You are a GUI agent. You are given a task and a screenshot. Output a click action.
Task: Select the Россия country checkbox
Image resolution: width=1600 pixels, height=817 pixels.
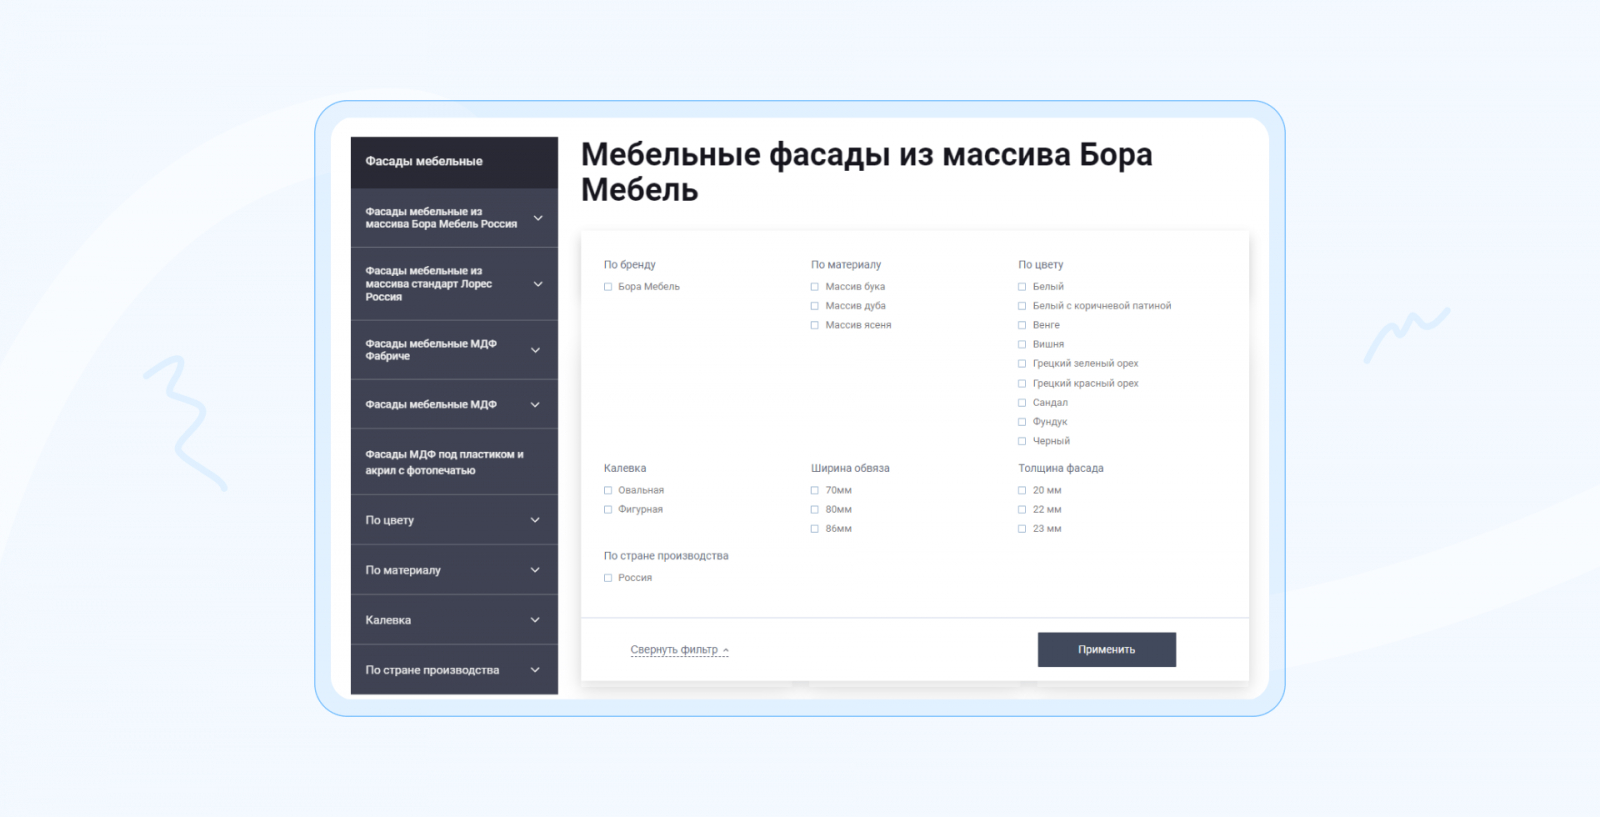608,578
